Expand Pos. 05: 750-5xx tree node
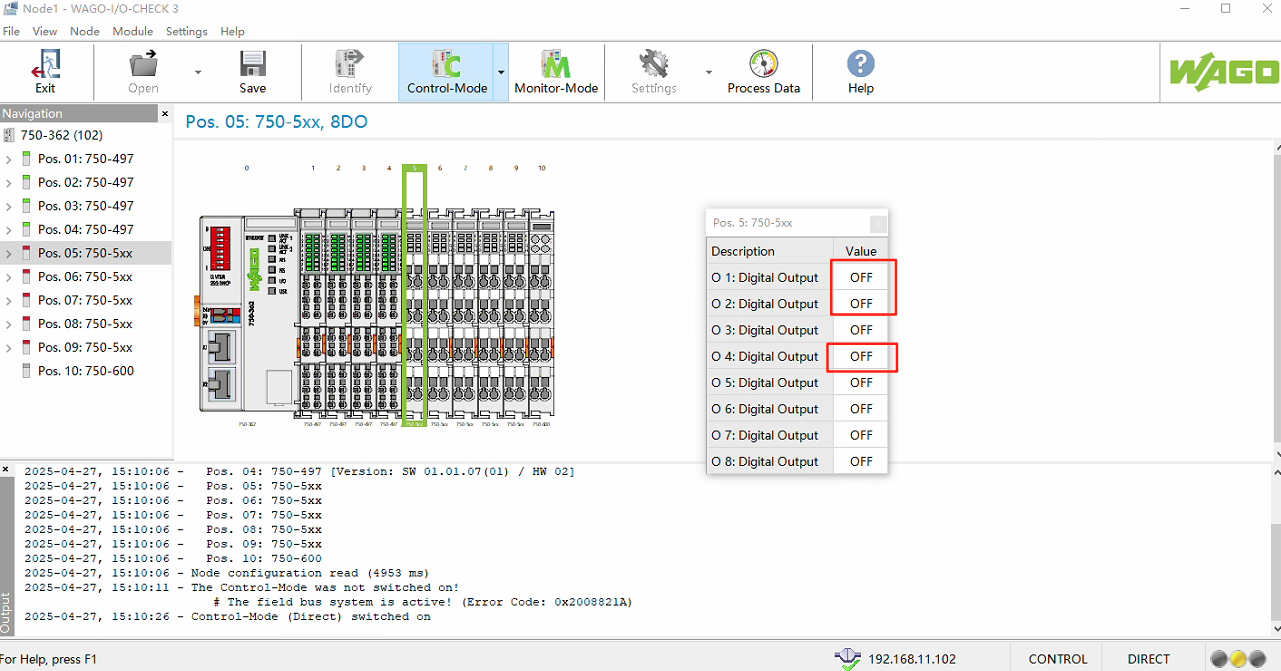1281x671 pixels. pos(9,254)
